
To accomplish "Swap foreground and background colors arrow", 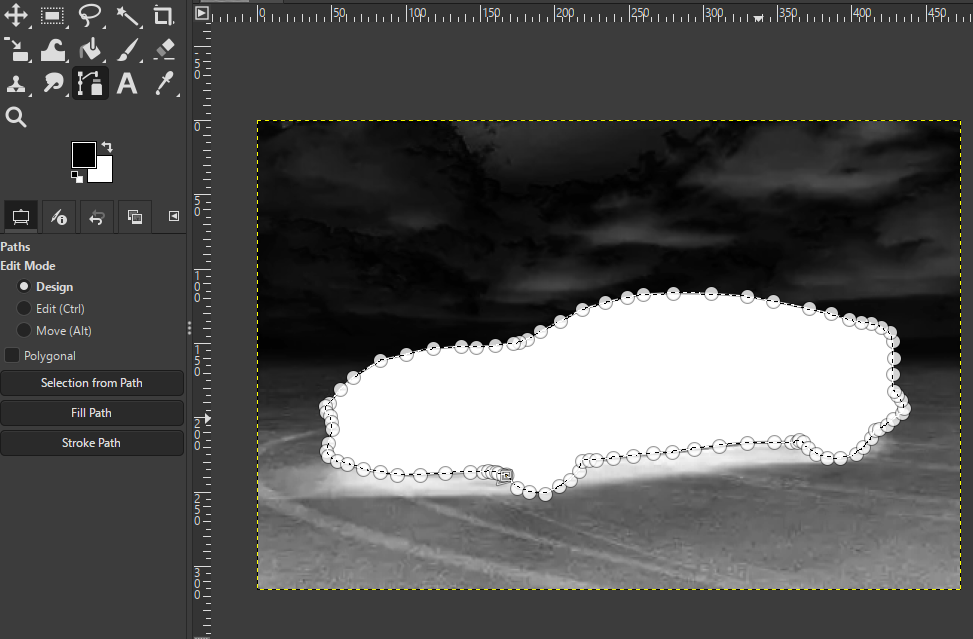I will click(x=107, y=147).
